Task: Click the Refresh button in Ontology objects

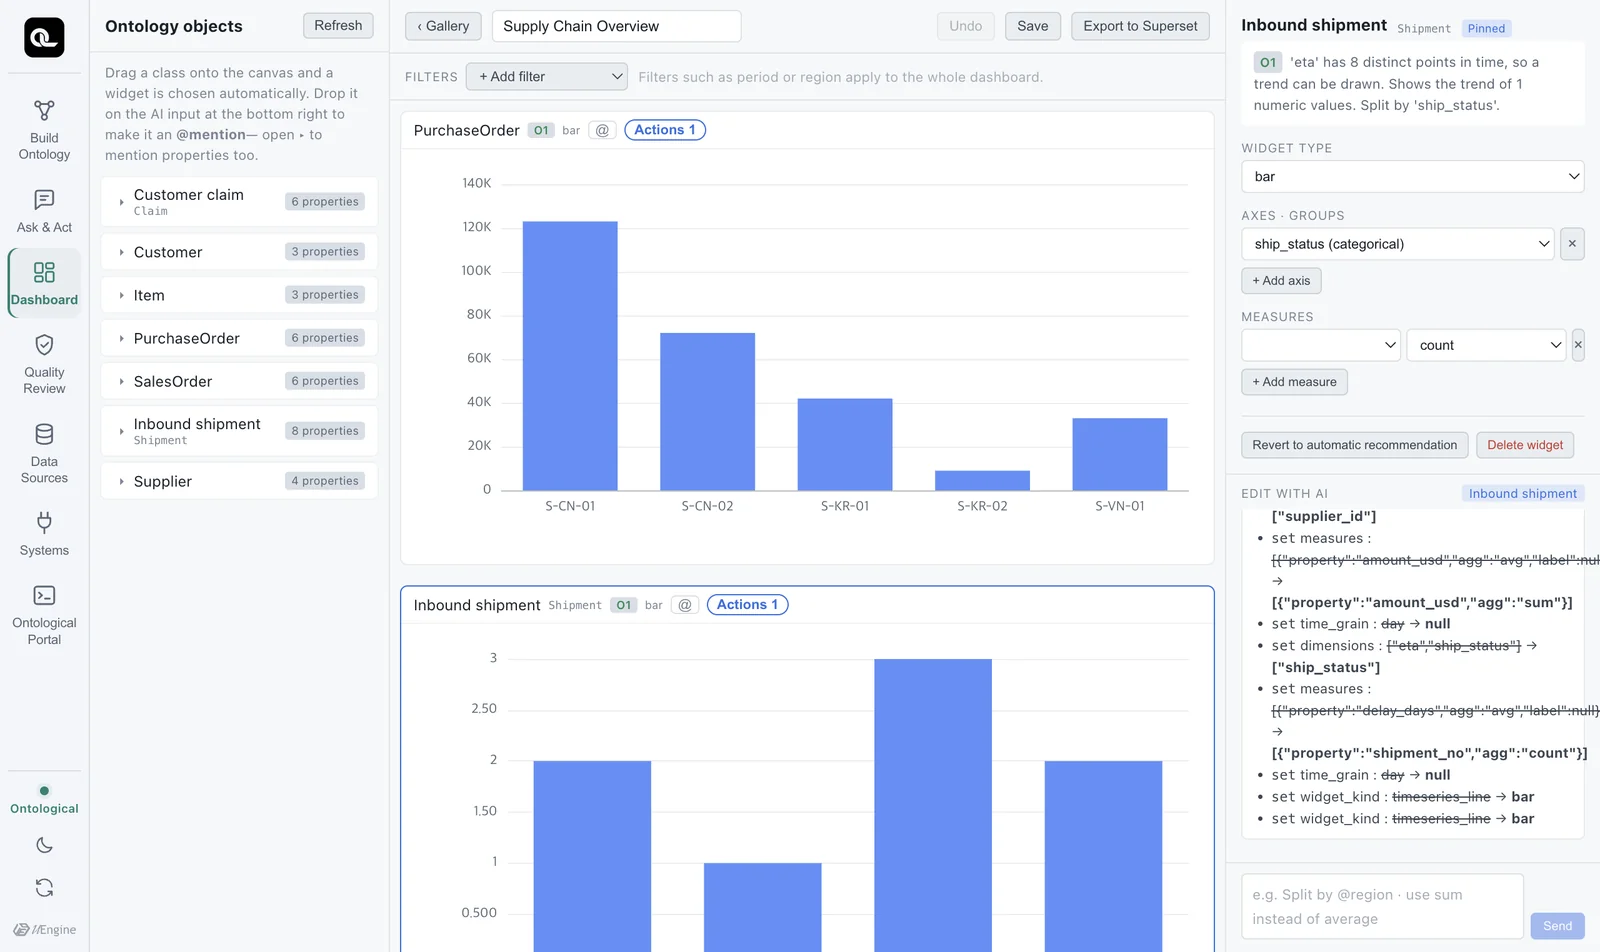Action: pos(338,26)
